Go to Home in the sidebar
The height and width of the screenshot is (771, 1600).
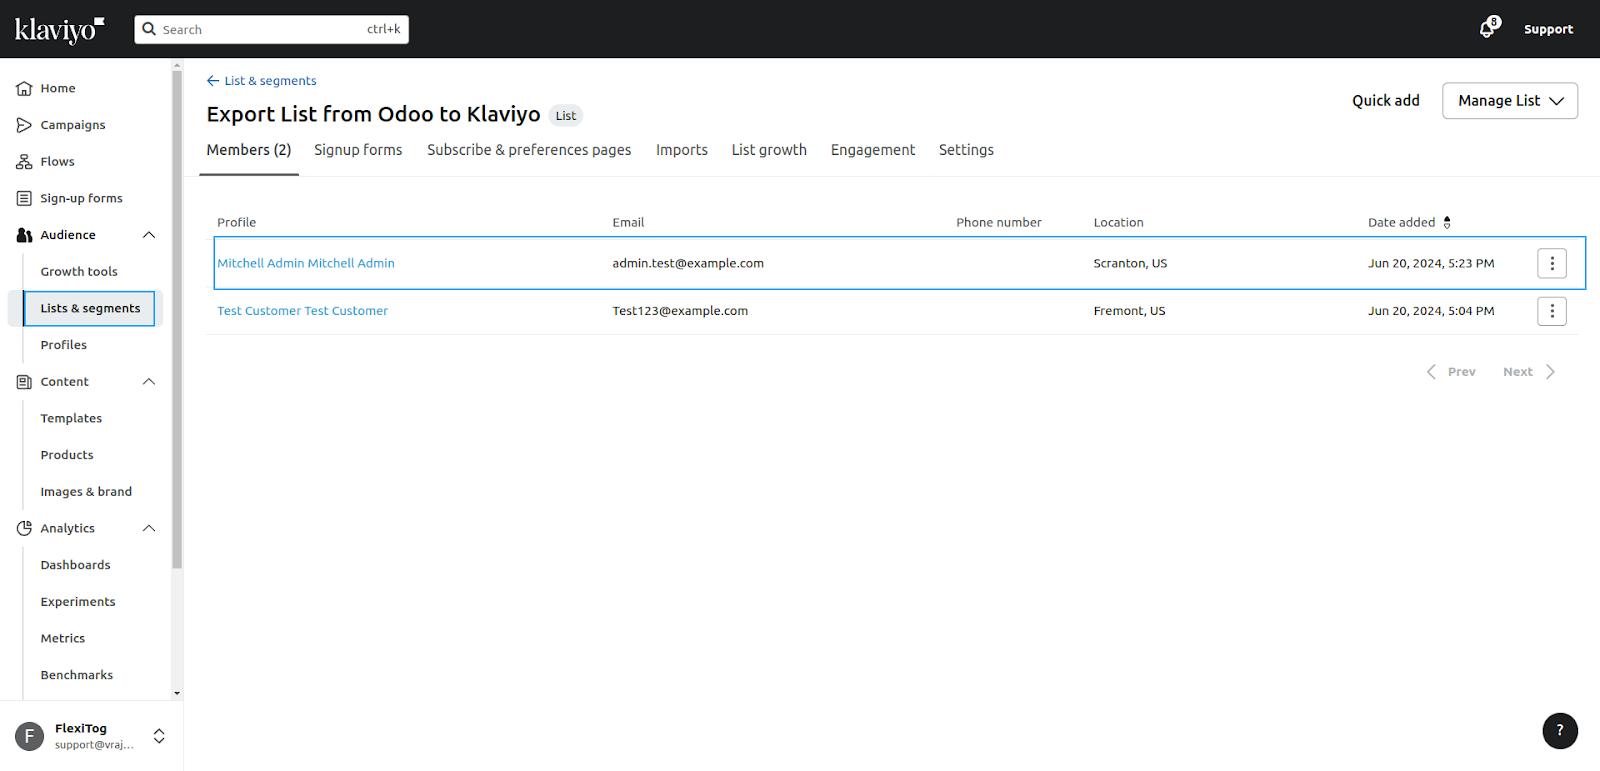(x=58, y=88)
